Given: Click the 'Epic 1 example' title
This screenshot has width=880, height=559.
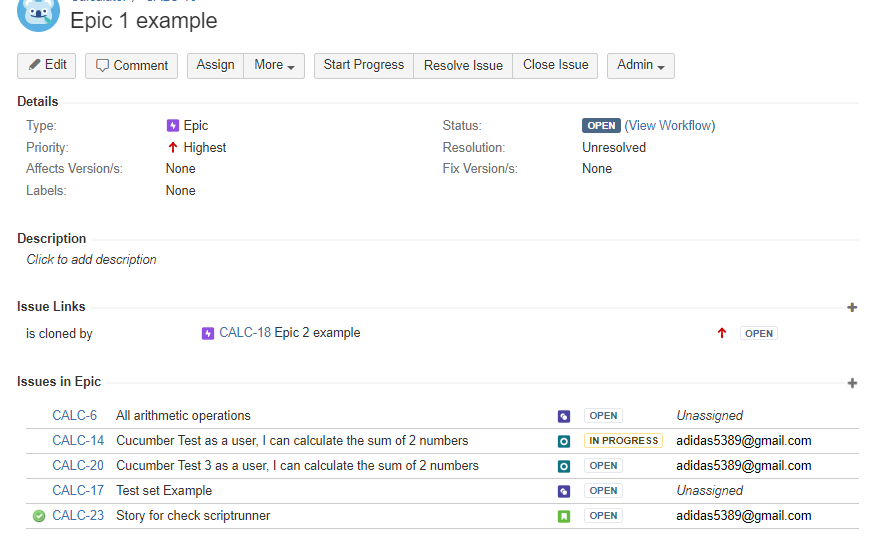Looking at the screenshot, I should click(x=144, y=21).
